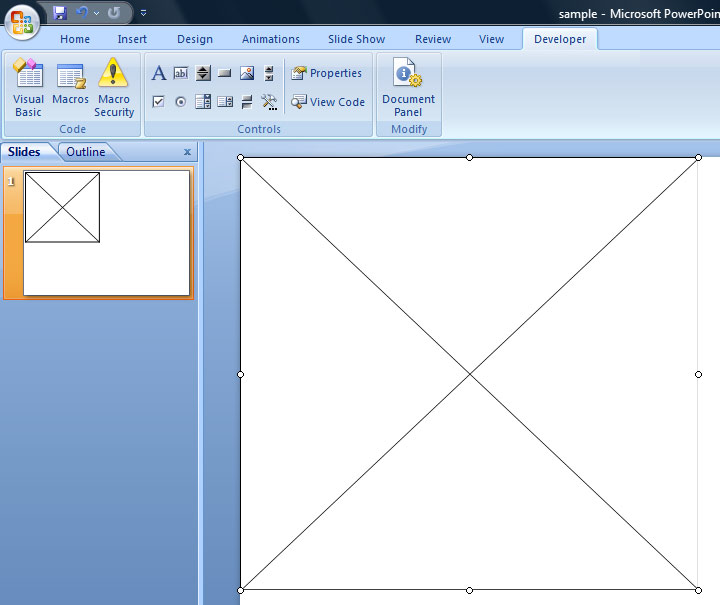
Task: Expand the Undo history dropdown arrow
Action: (97, 13)
